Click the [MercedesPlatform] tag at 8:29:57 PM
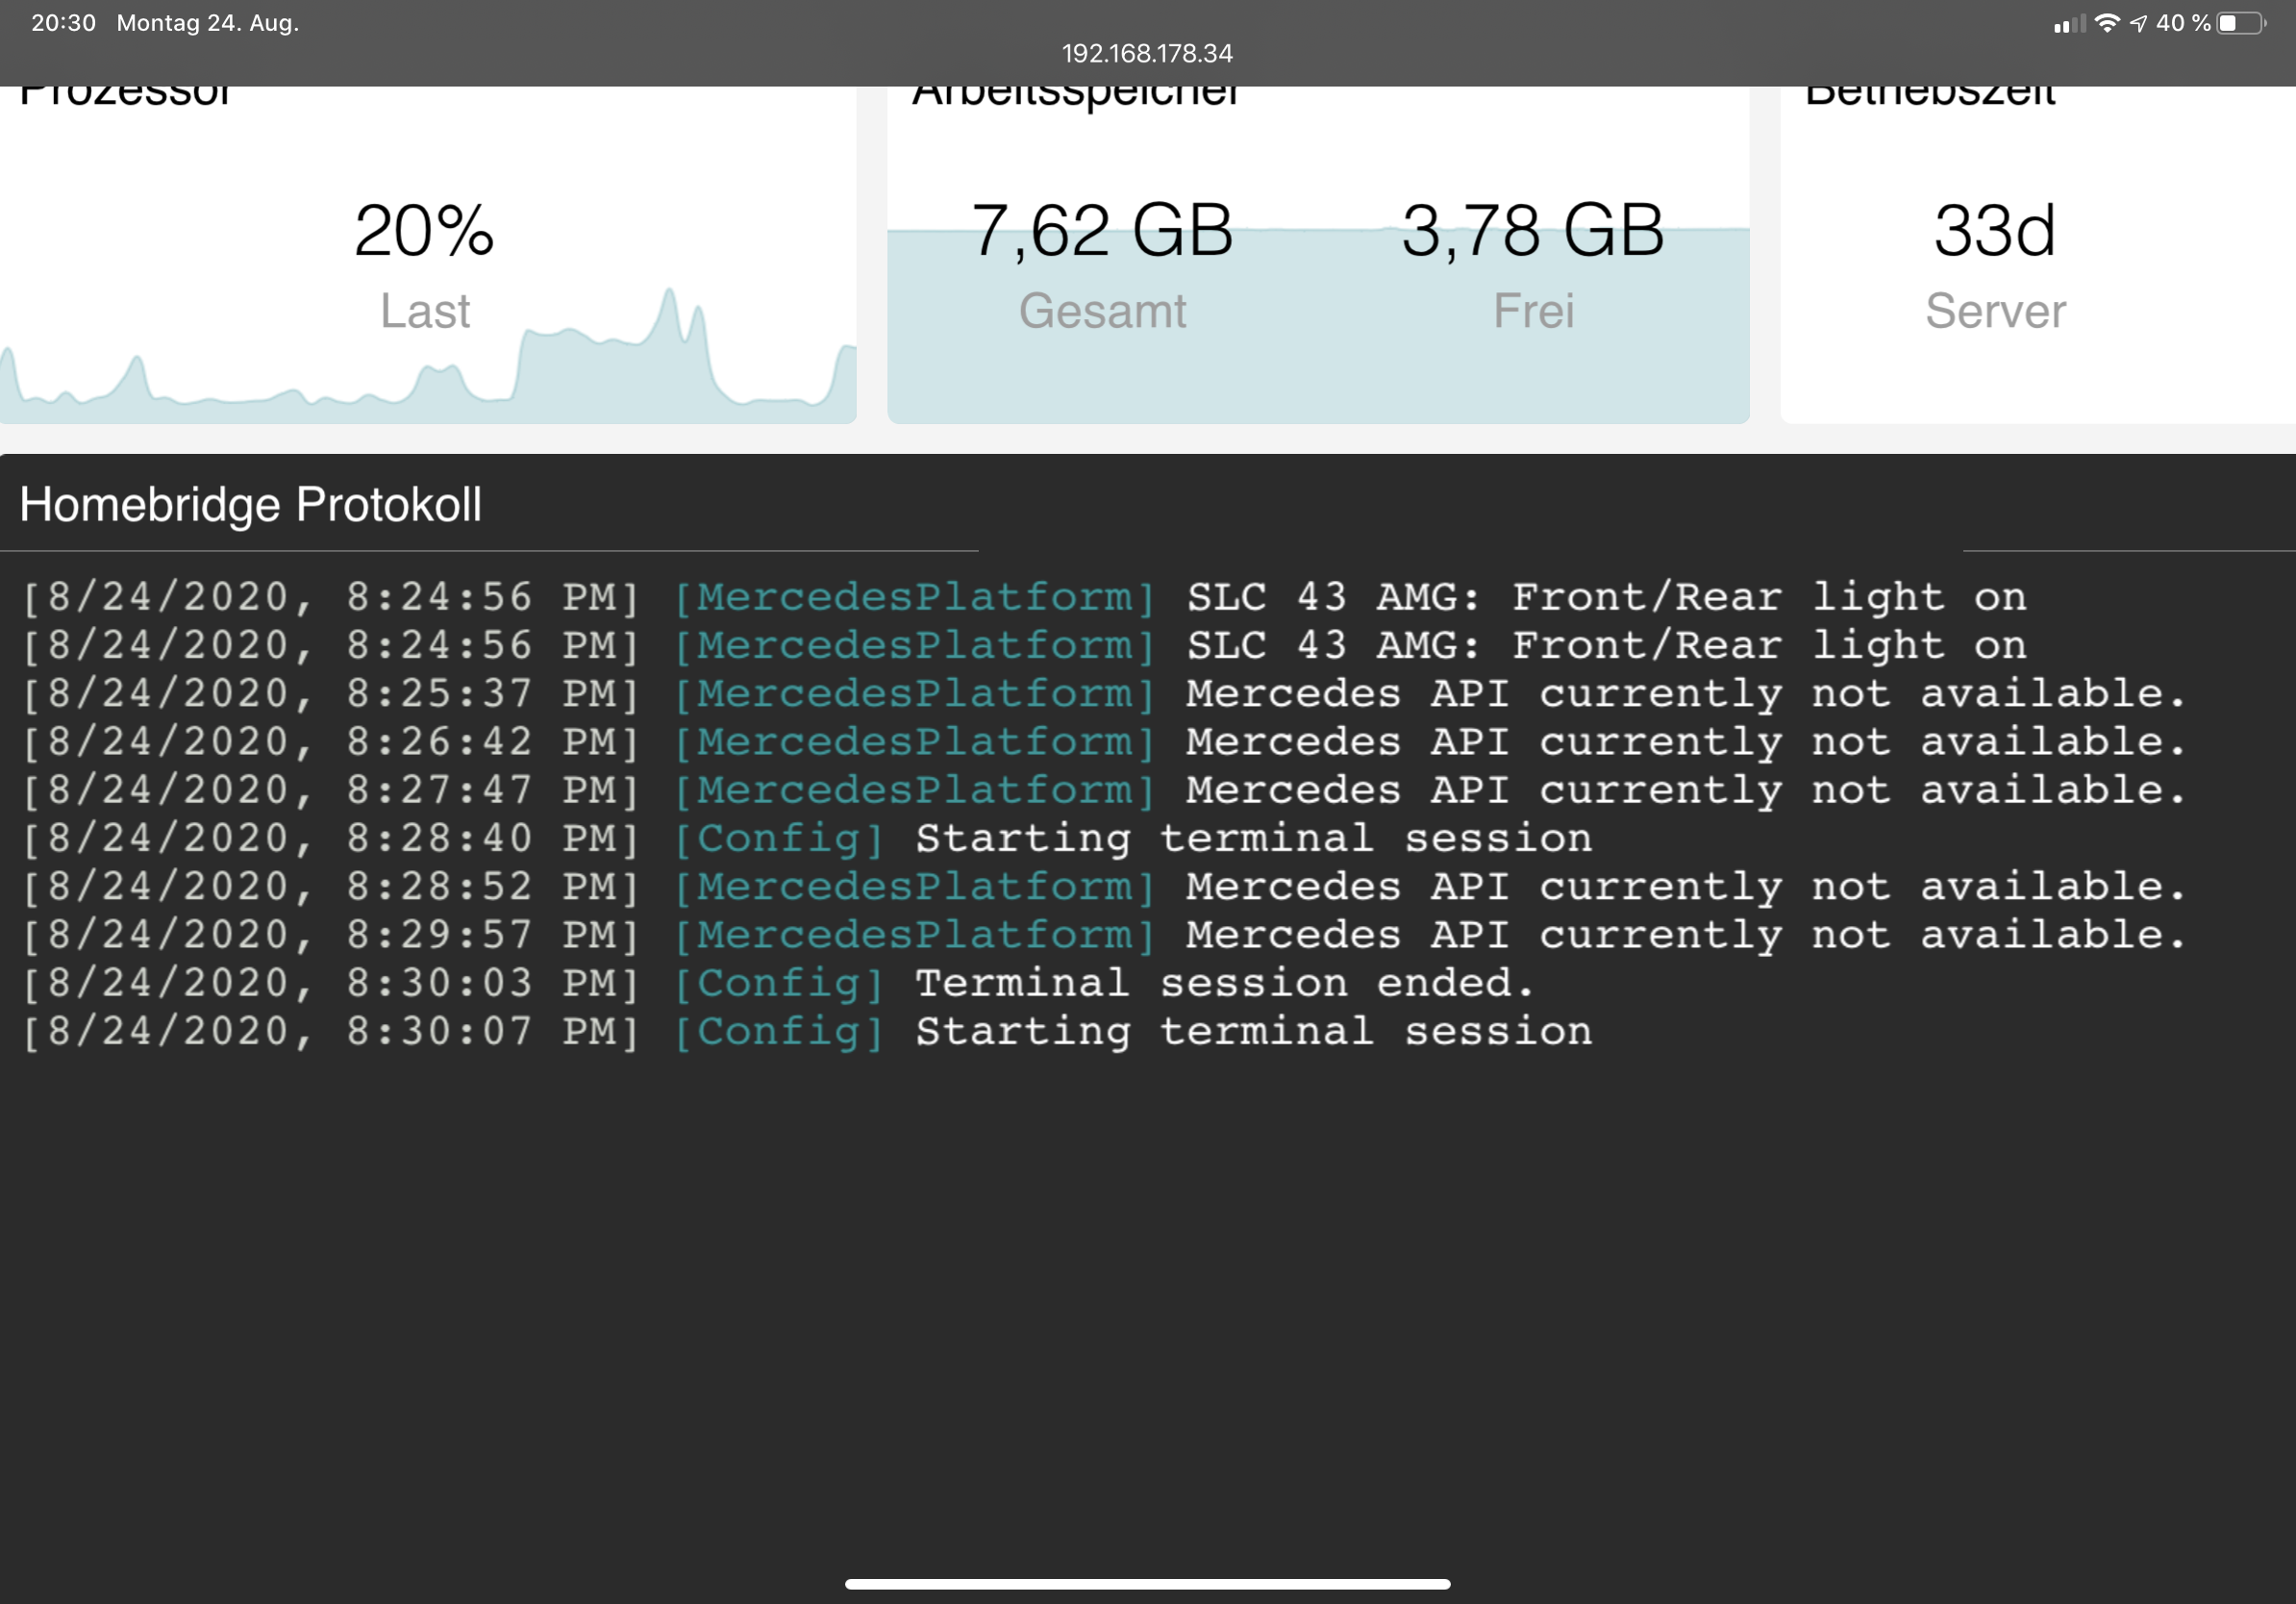 (915, 935)
